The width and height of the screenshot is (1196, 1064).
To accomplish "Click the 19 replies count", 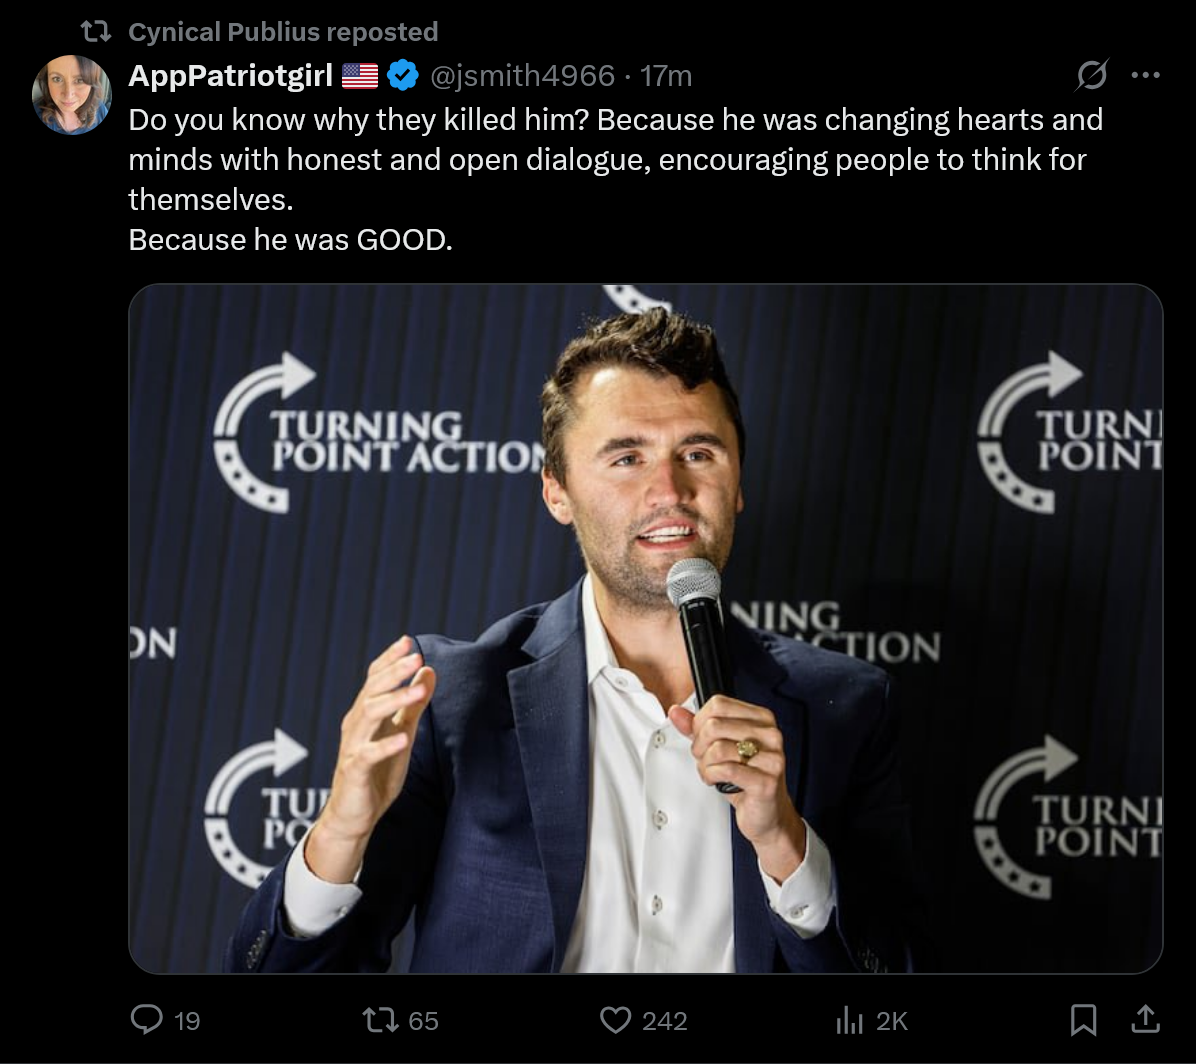I will [187, 1020].
